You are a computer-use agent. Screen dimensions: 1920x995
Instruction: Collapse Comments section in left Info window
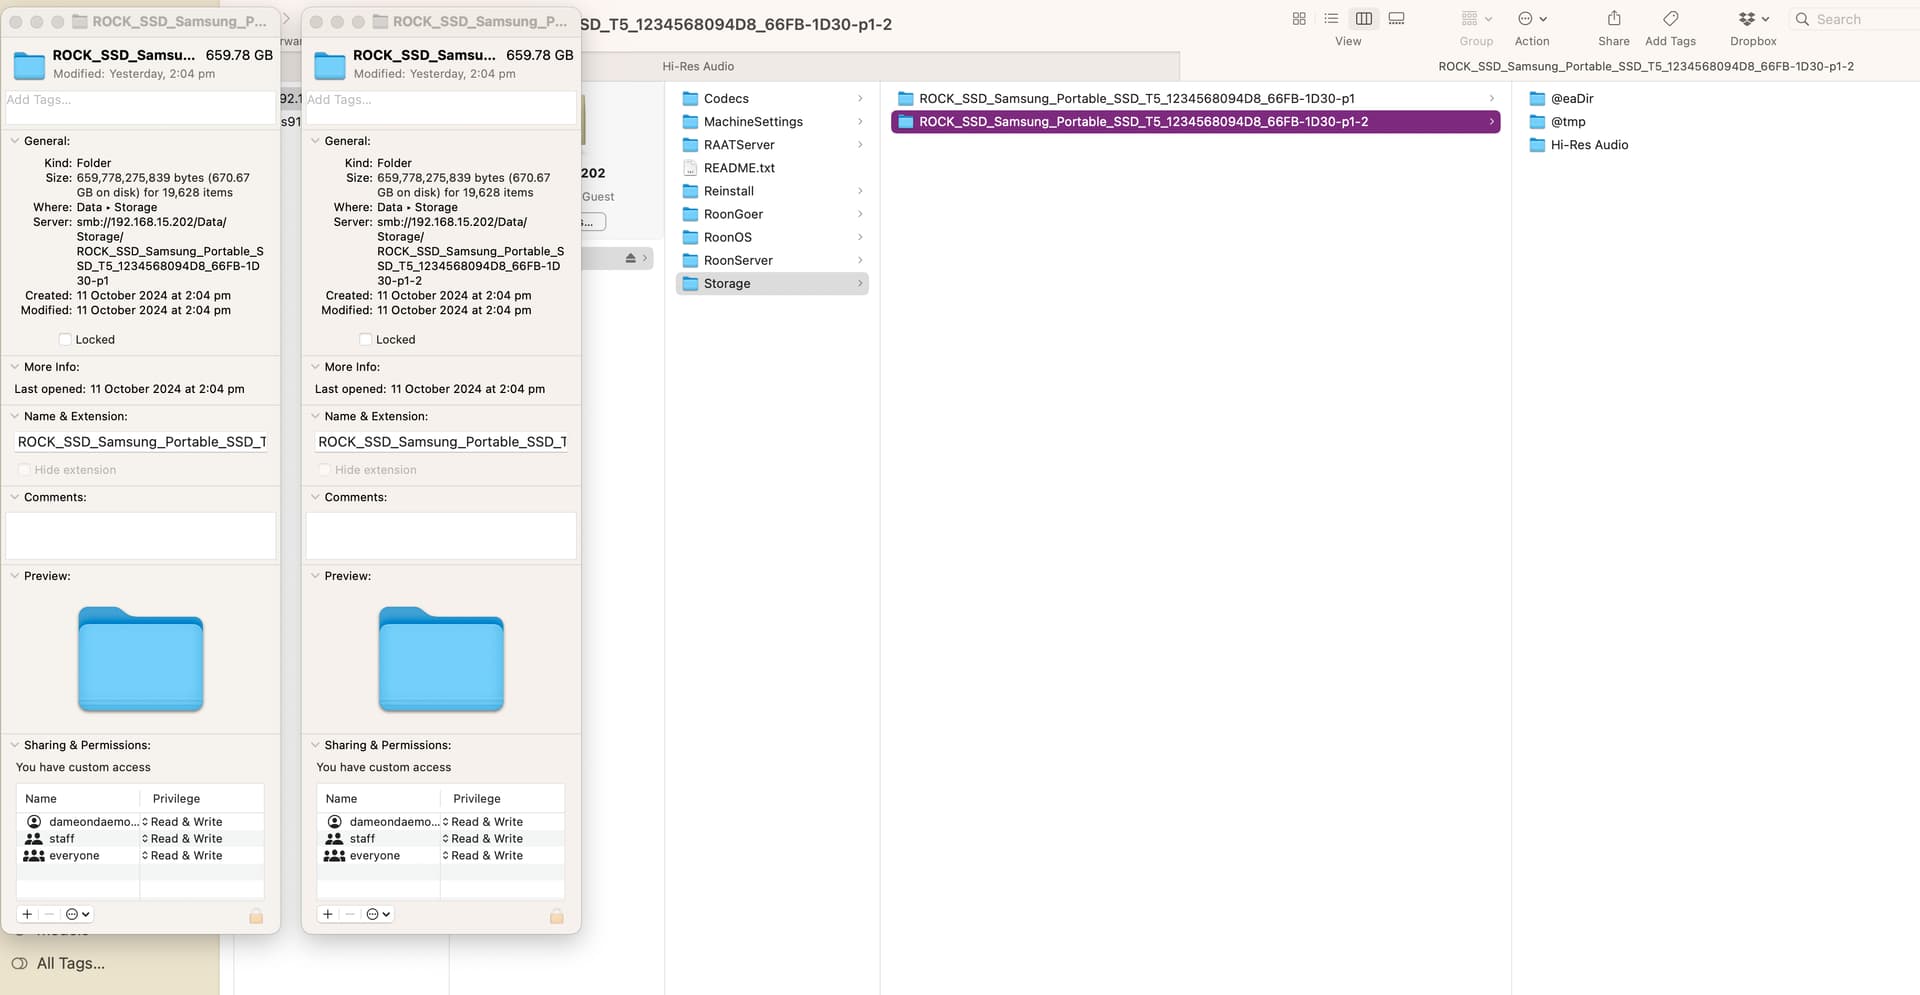click(x=15, y=497)
